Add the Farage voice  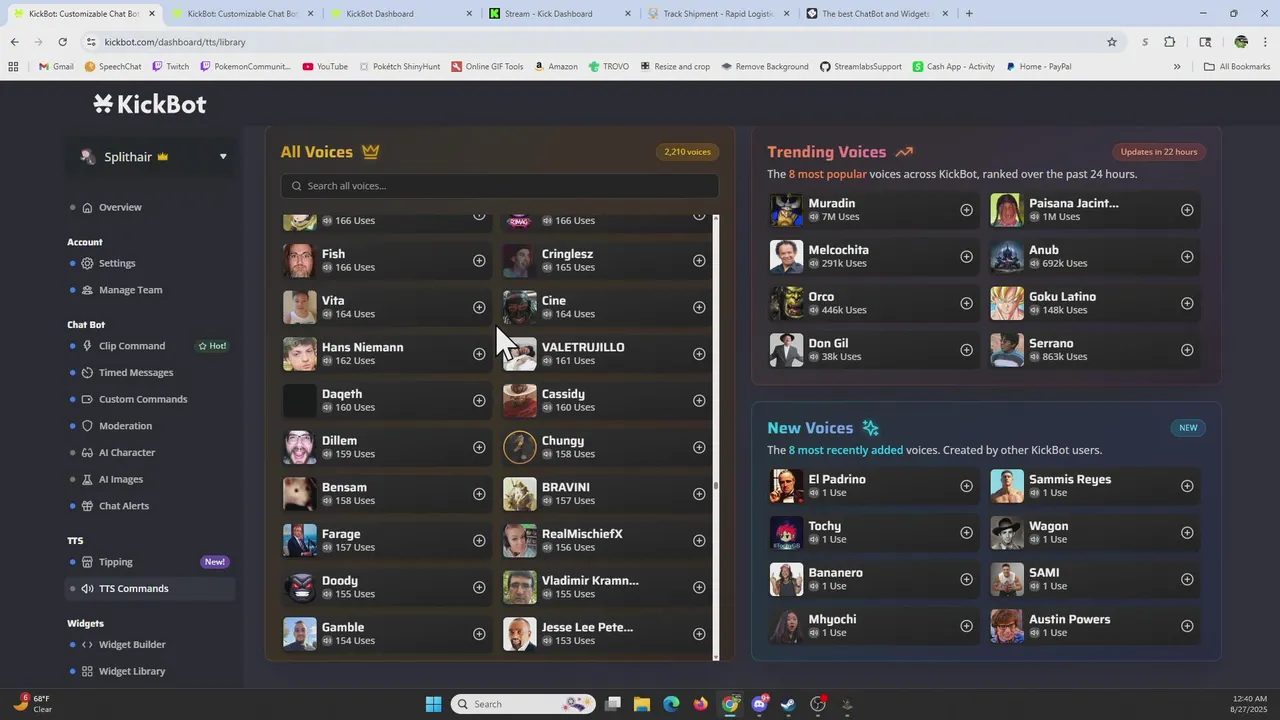pyautogui.click(x=479, y=540)
